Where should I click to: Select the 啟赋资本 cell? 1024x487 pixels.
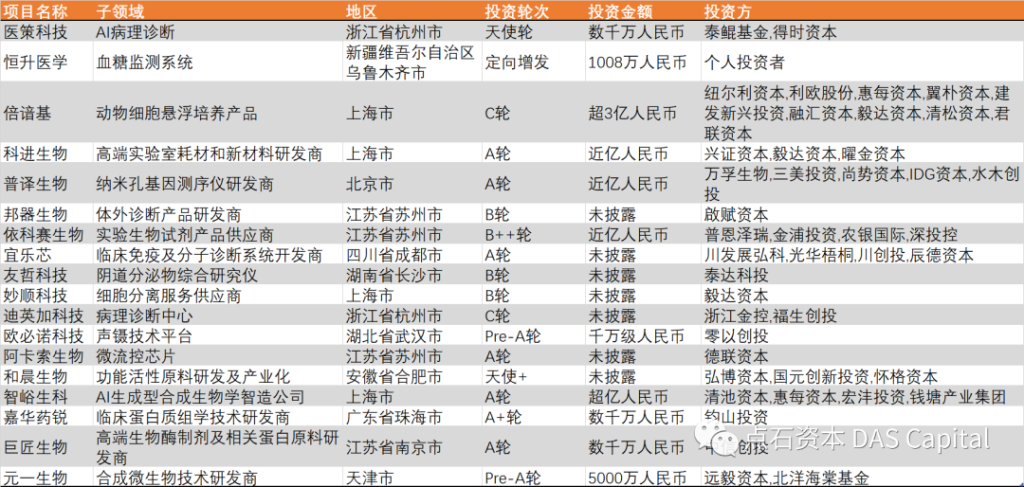tap(863, 213)
